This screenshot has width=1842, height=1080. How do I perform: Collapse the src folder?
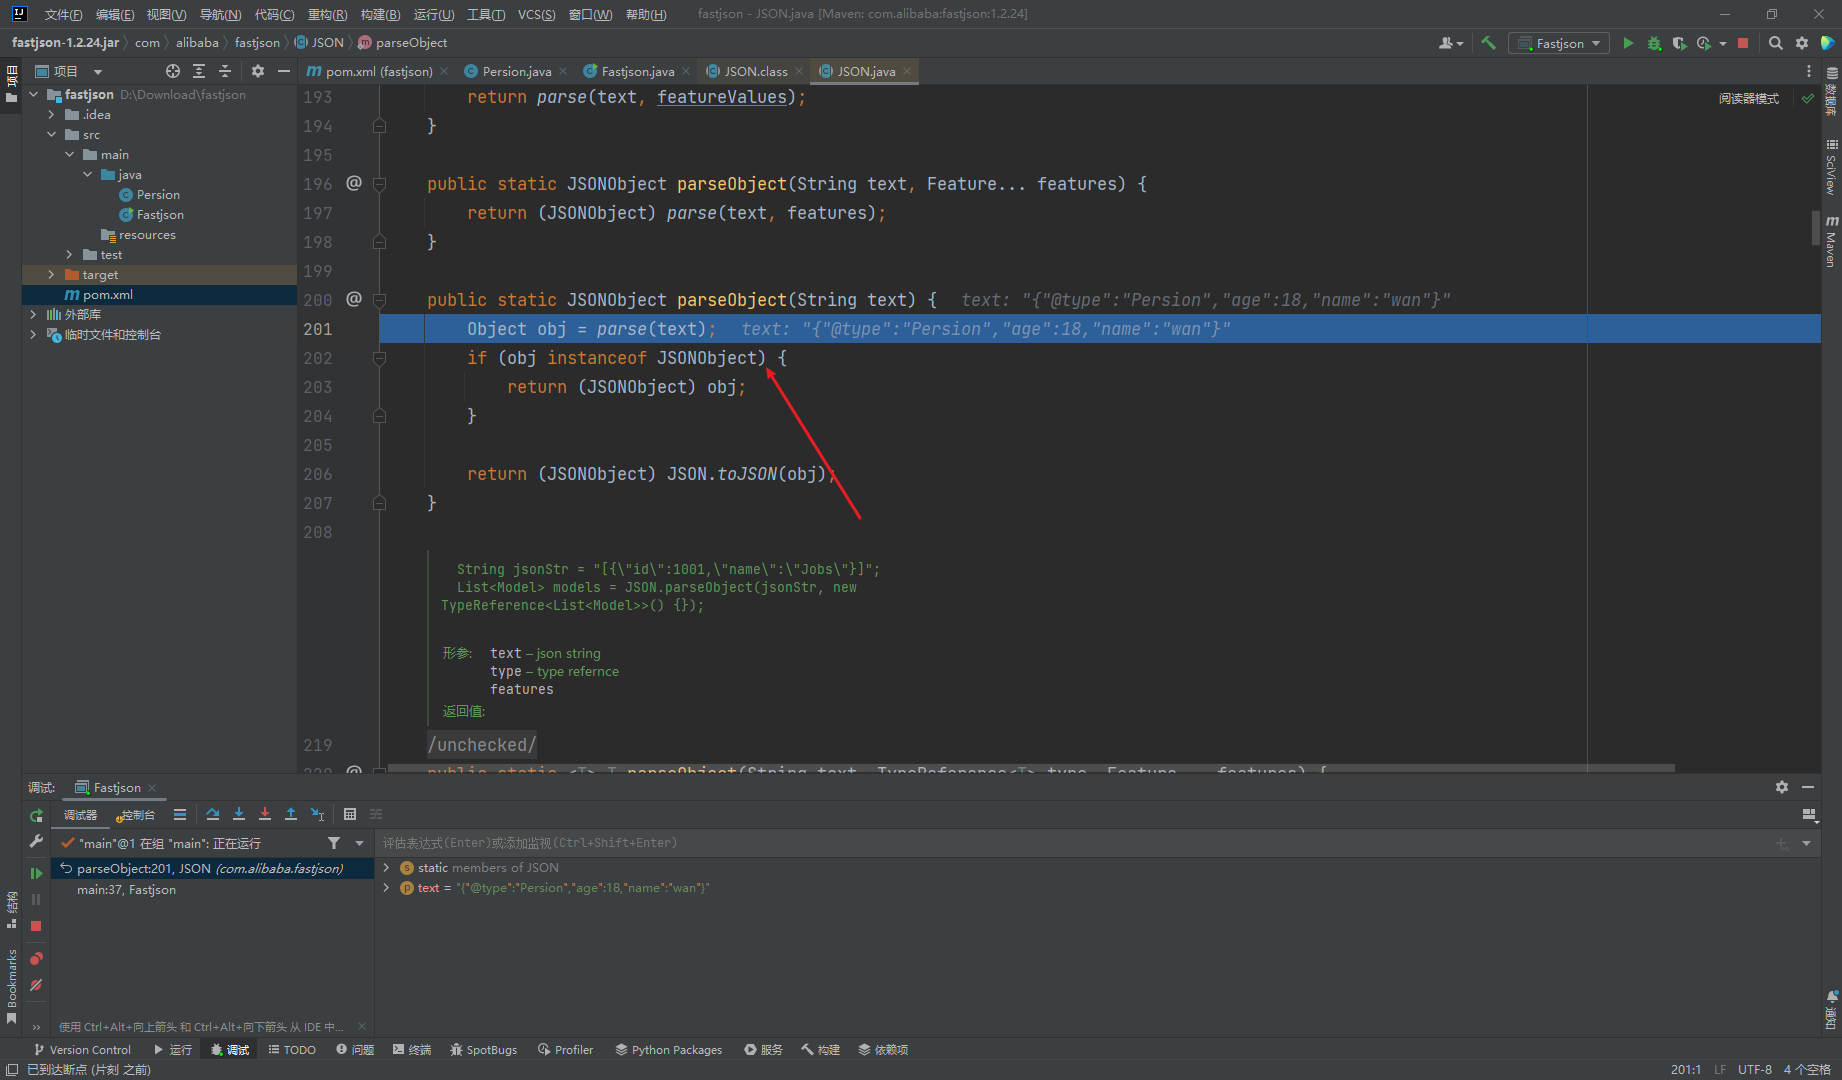(51, 135)
